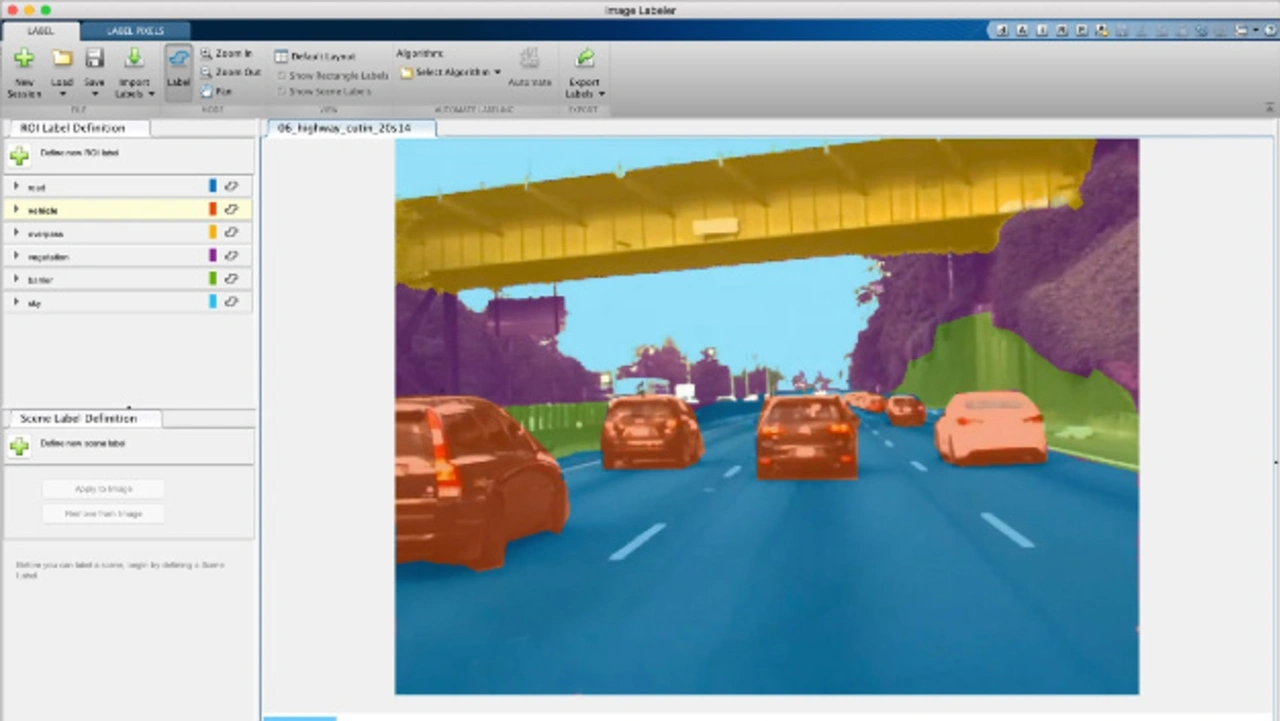
Task: Click the Zoom Out tool
Action: tap(229, 72)
